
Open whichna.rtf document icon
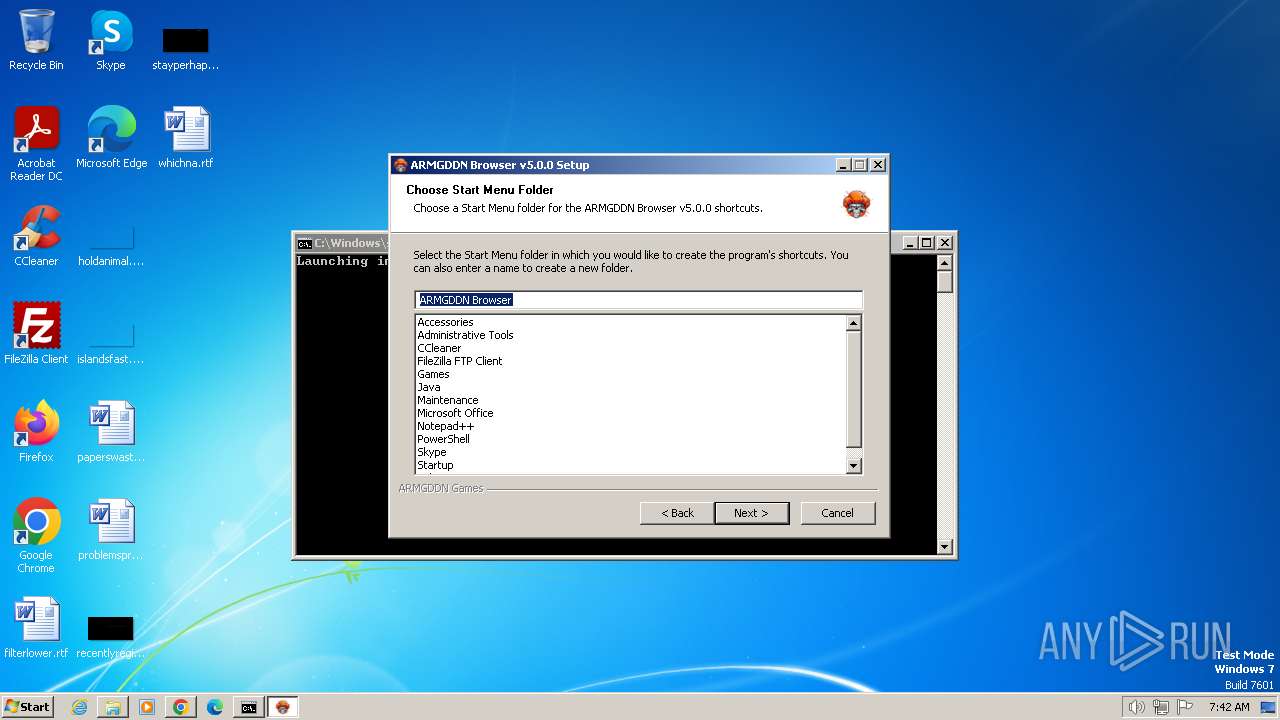point(185,137)
